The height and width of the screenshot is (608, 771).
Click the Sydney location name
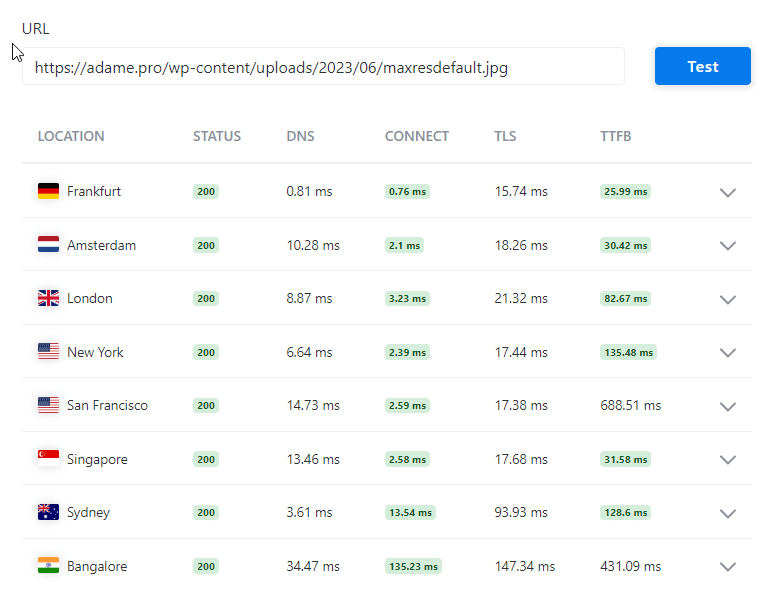coord(89,512)
